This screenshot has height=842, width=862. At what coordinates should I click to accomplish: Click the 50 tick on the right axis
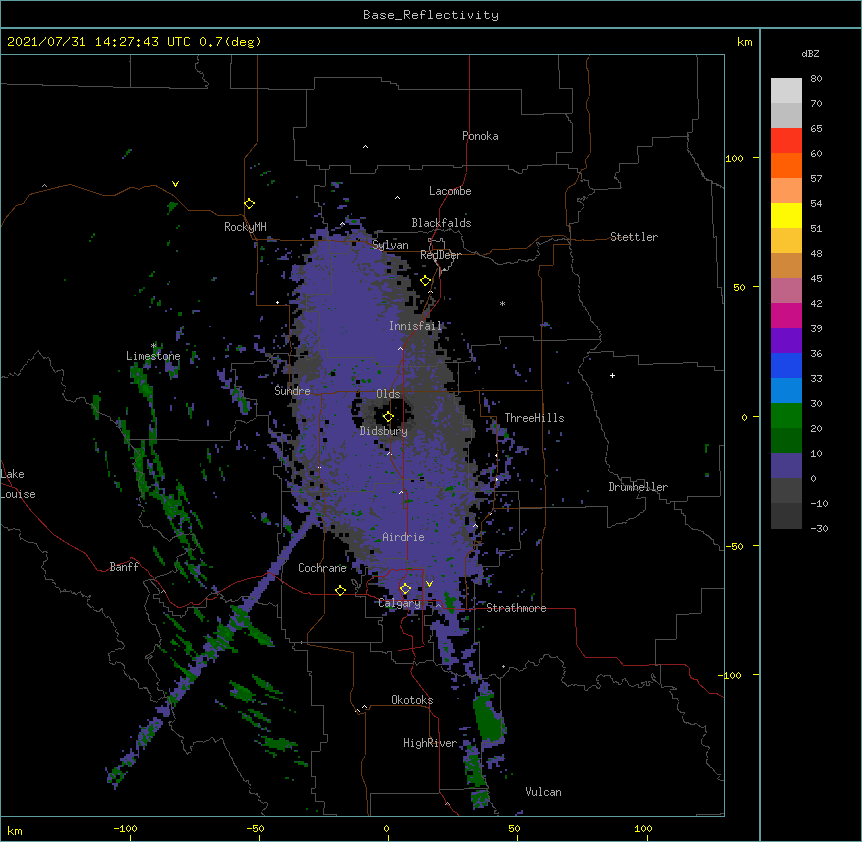click(739, 287)
